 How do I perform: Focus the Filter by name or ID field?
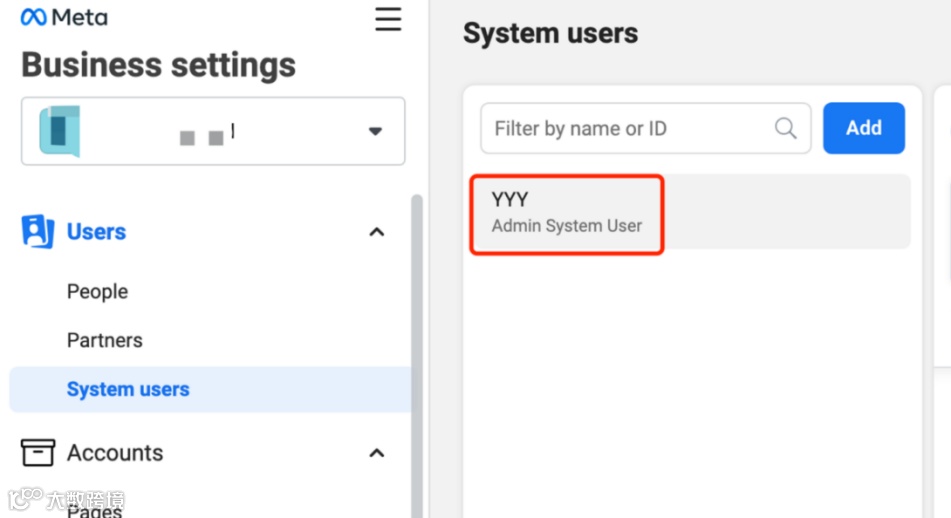click(x=645, y=128)
